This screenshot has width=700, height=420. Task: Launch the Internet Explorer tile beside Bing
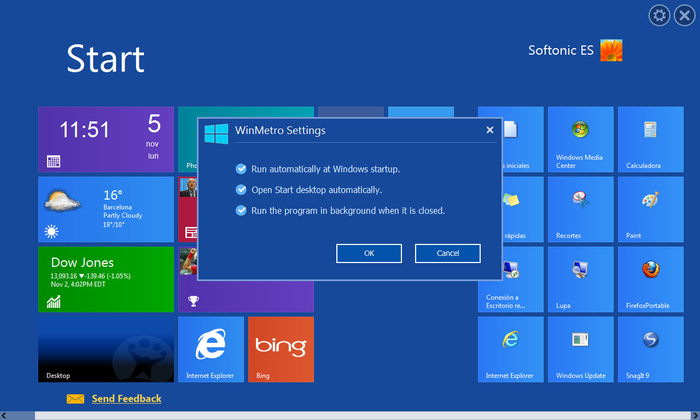coord(211,349)
